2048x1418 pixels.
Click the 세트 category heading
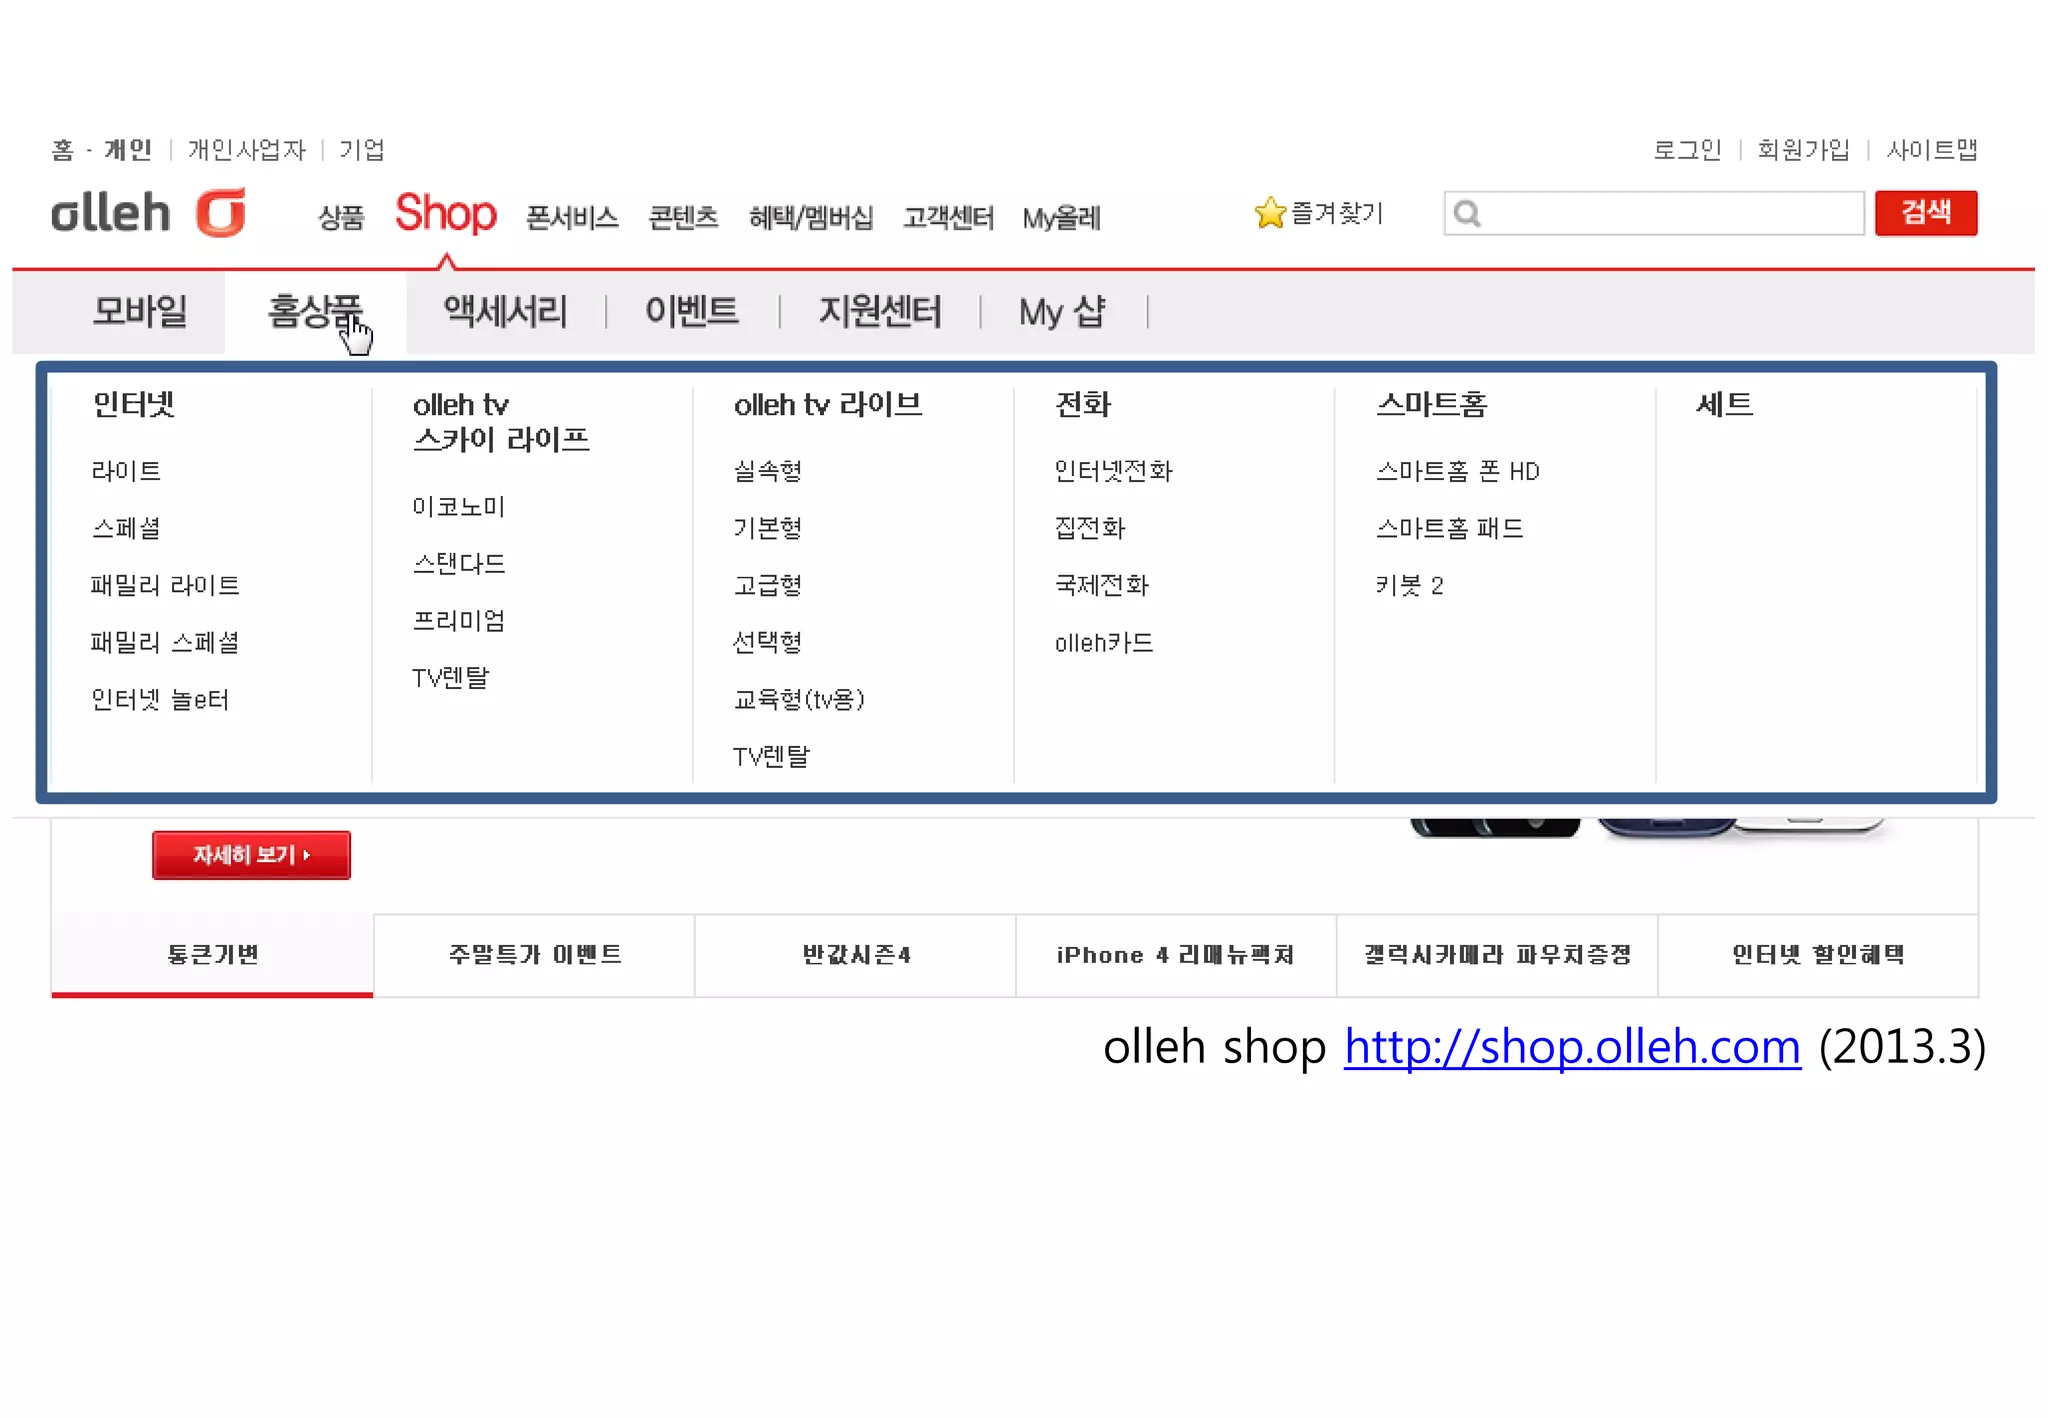(x=1725, y=404)
